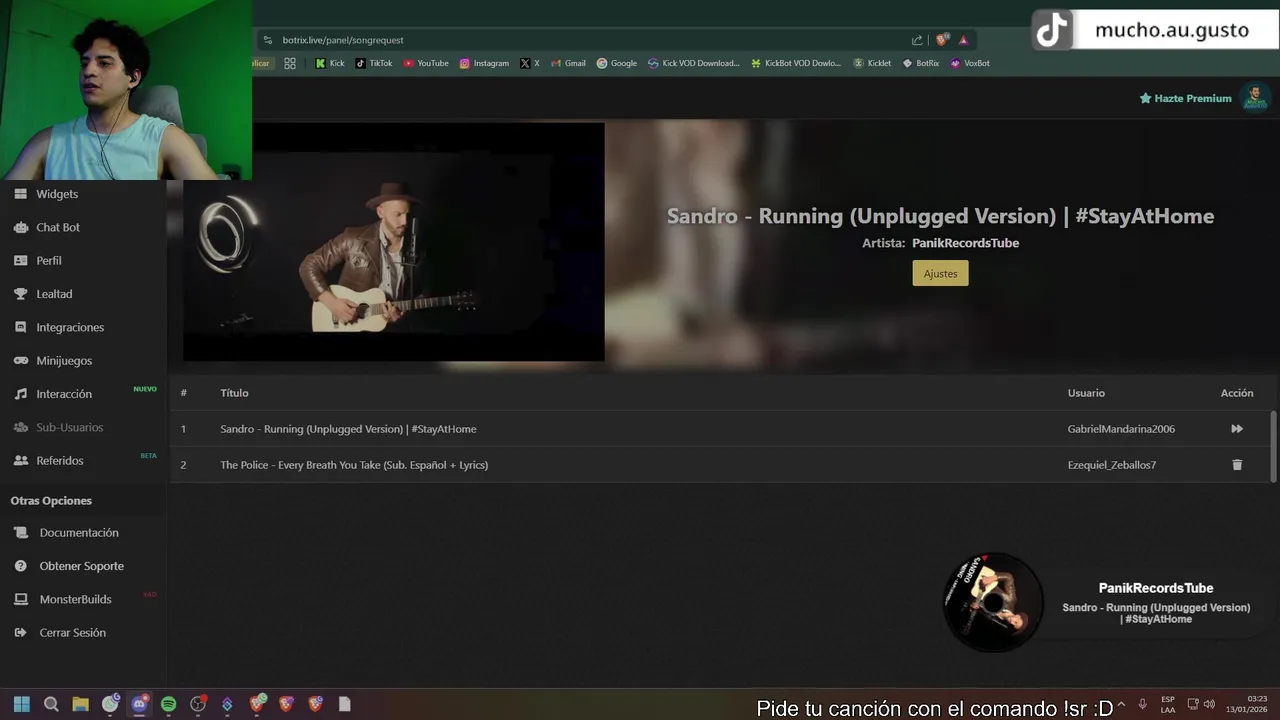Open OBS Studio from the taskbar
The width and height of the screenshot is (1280, 720).
(198, 704)
